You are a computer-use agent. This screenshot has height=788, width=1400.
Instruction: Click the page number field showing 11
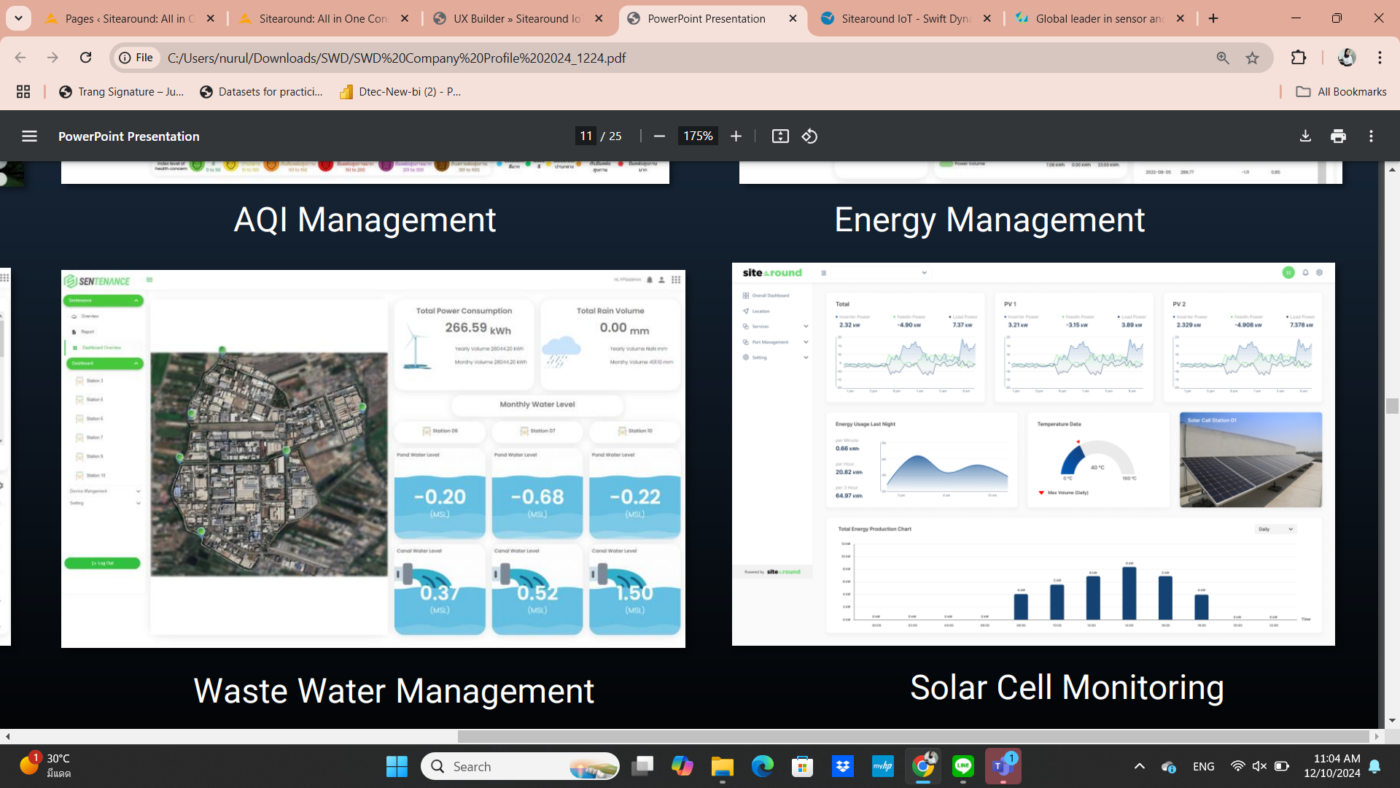[586, 135]
